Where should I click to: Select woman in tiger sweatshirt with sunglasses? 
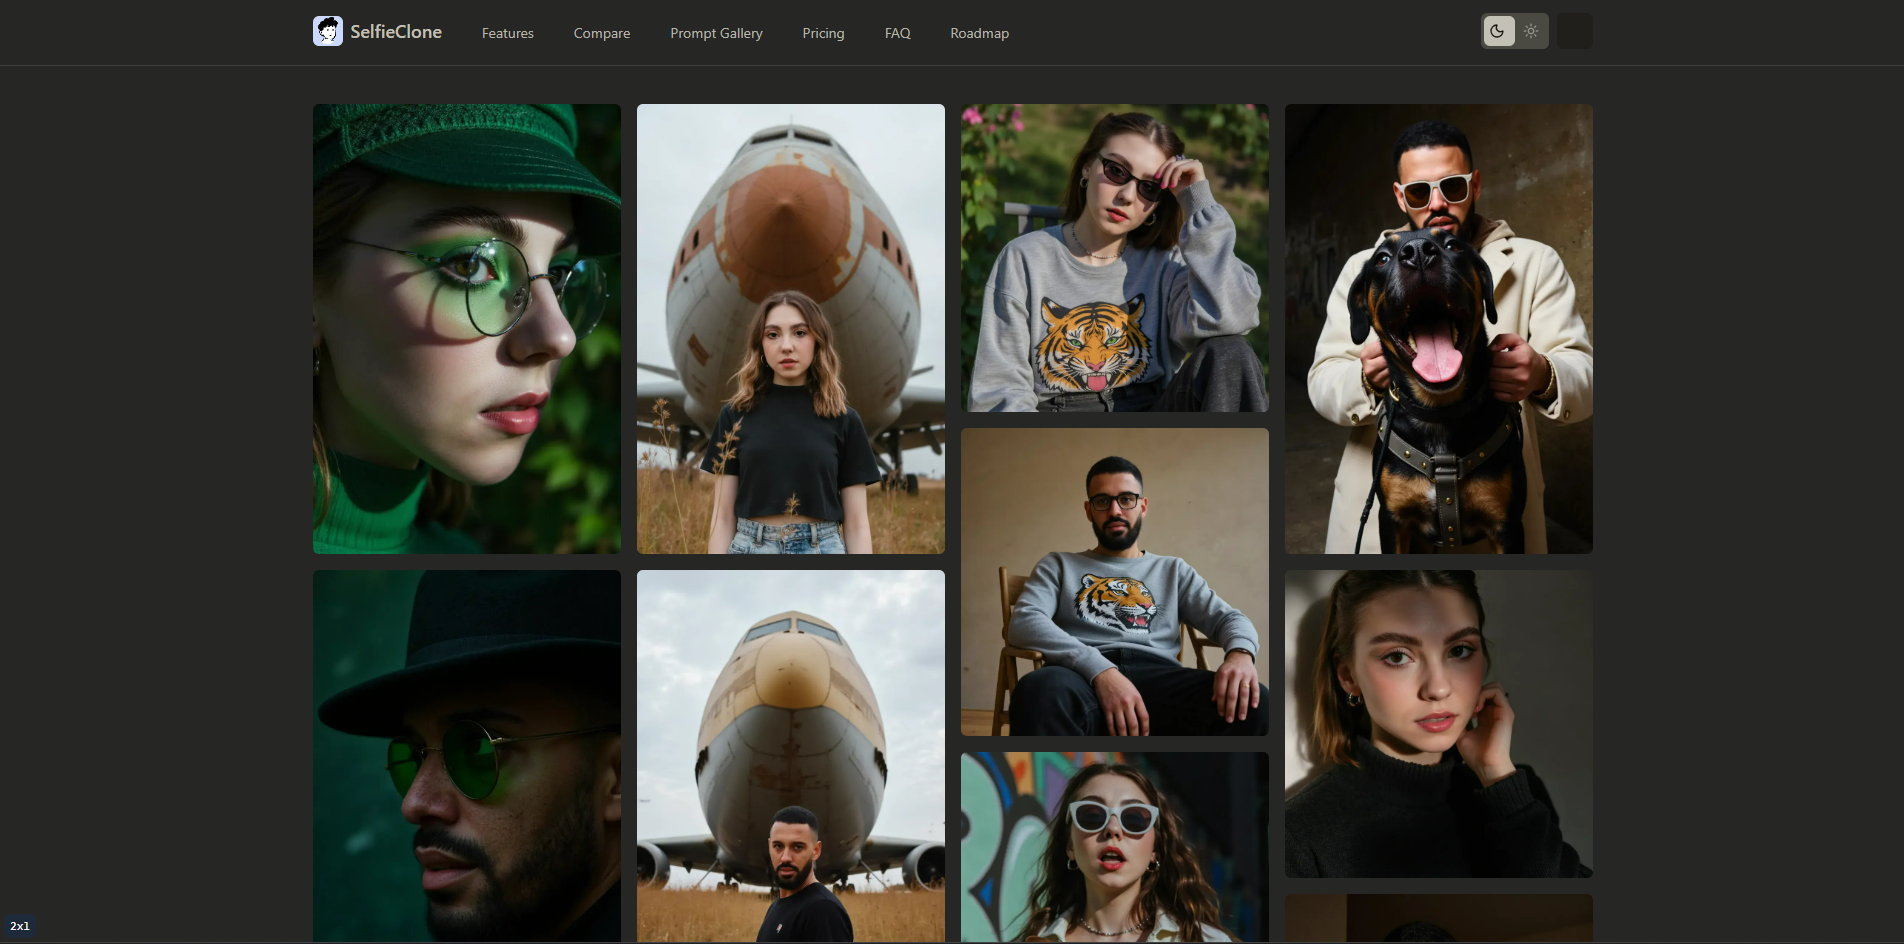pyautogui.click(x=1114, y=258)
